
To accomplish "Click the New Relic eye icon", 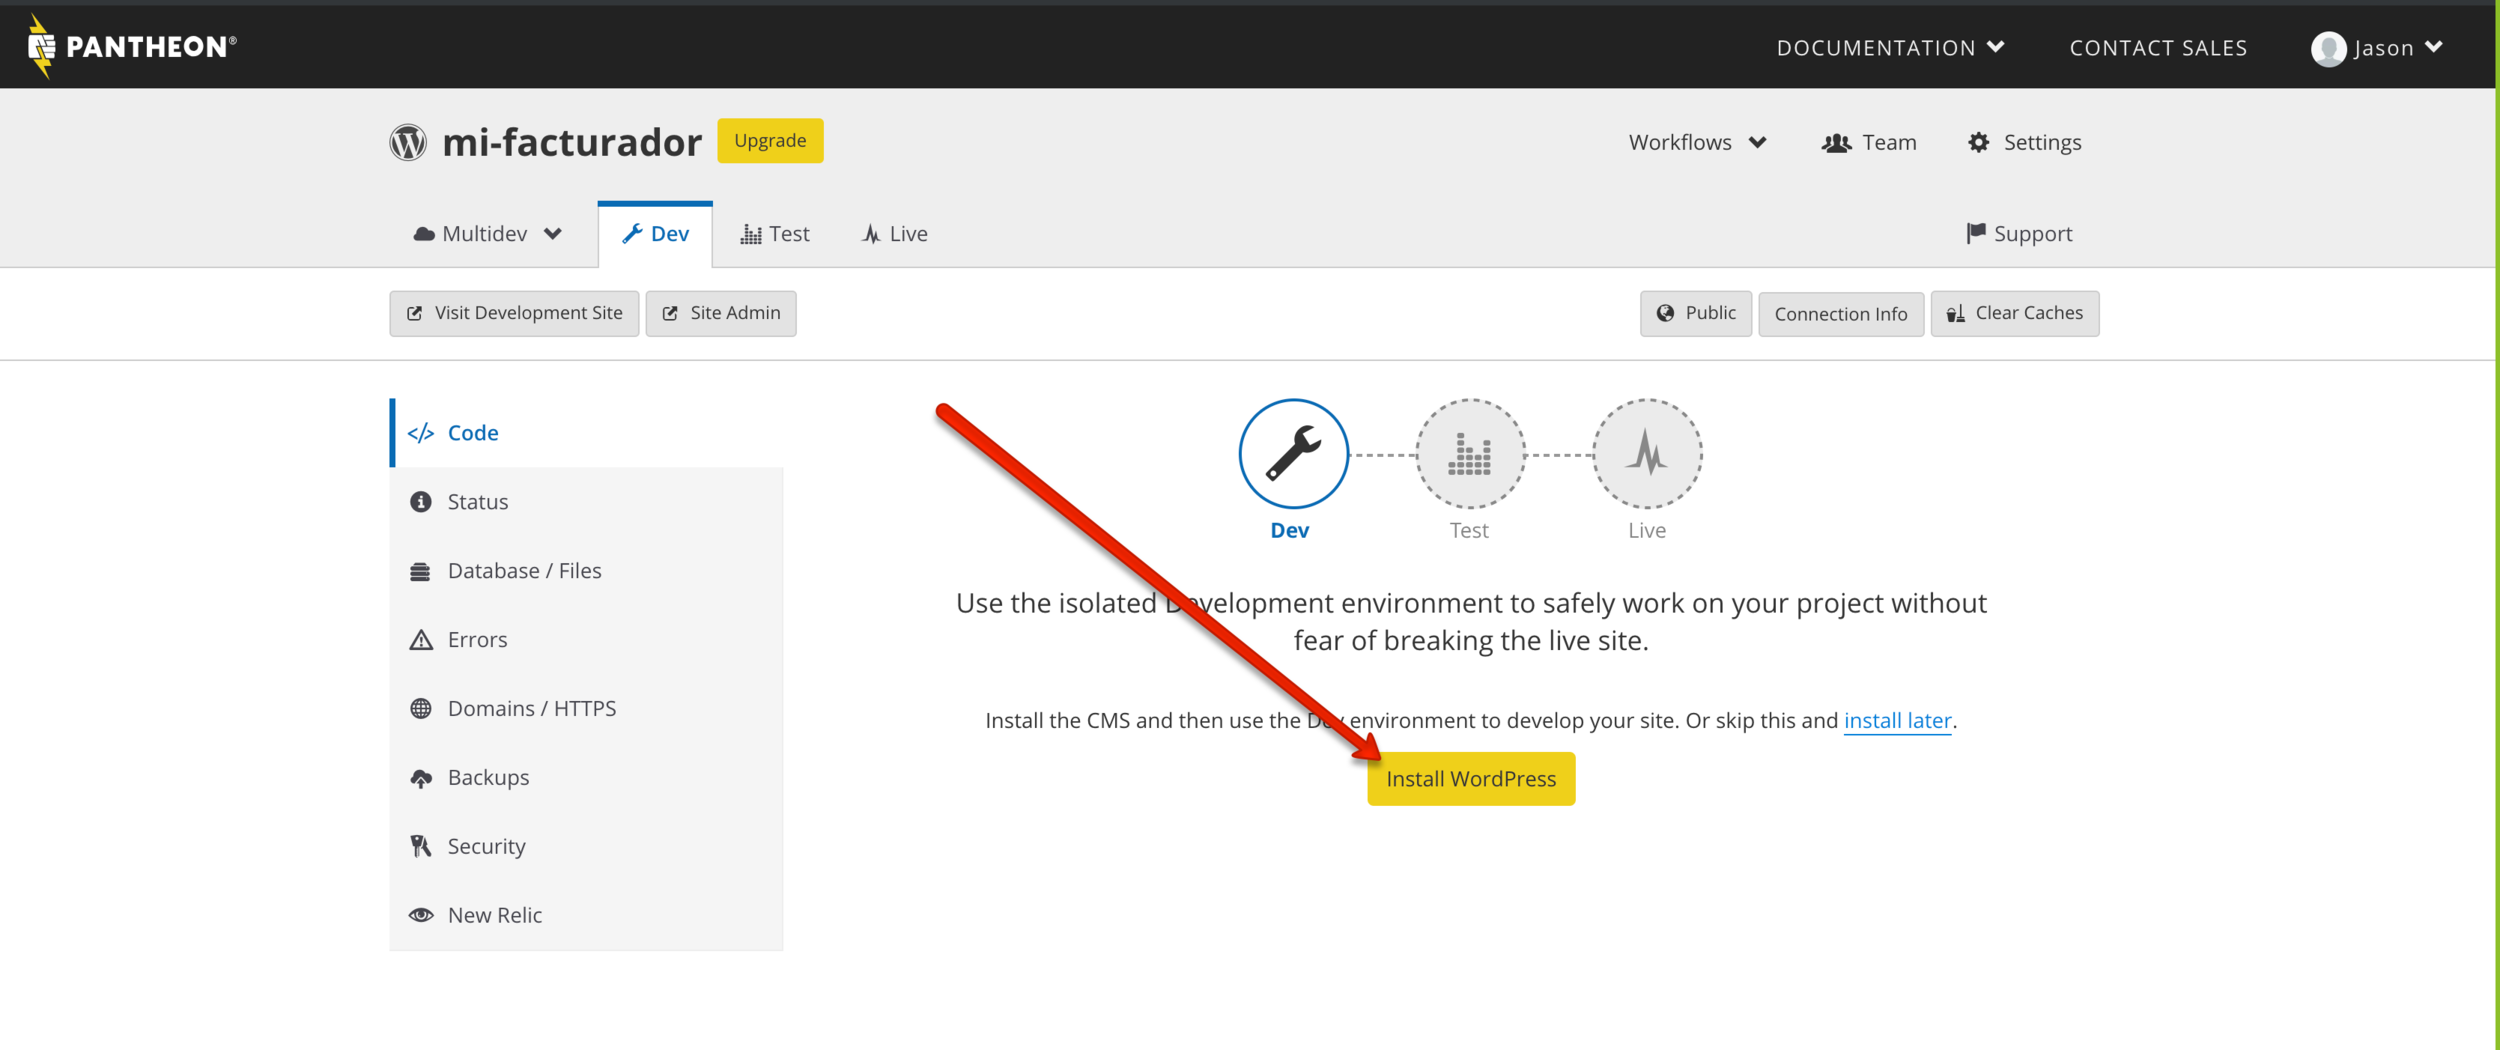I will (421, 915).
